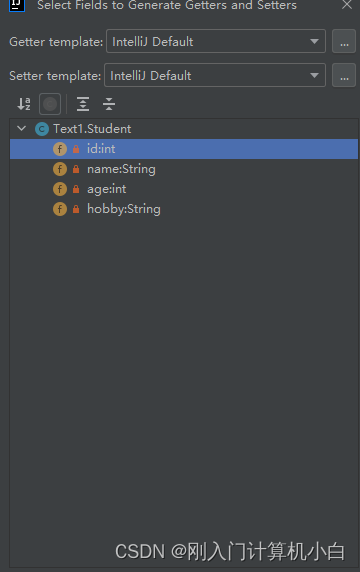Close the Getters and Setters dialog
Viewport: 360px width, 572px height.
click(x=347, y=5)
